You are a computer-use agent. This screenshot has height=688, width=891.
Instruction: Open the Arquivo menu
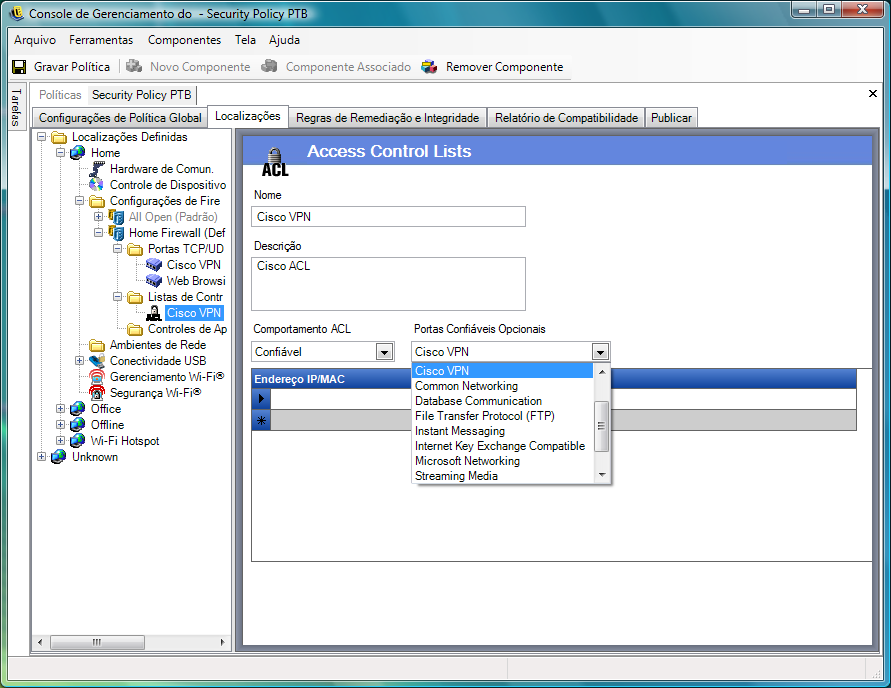[x=35, y=40]
